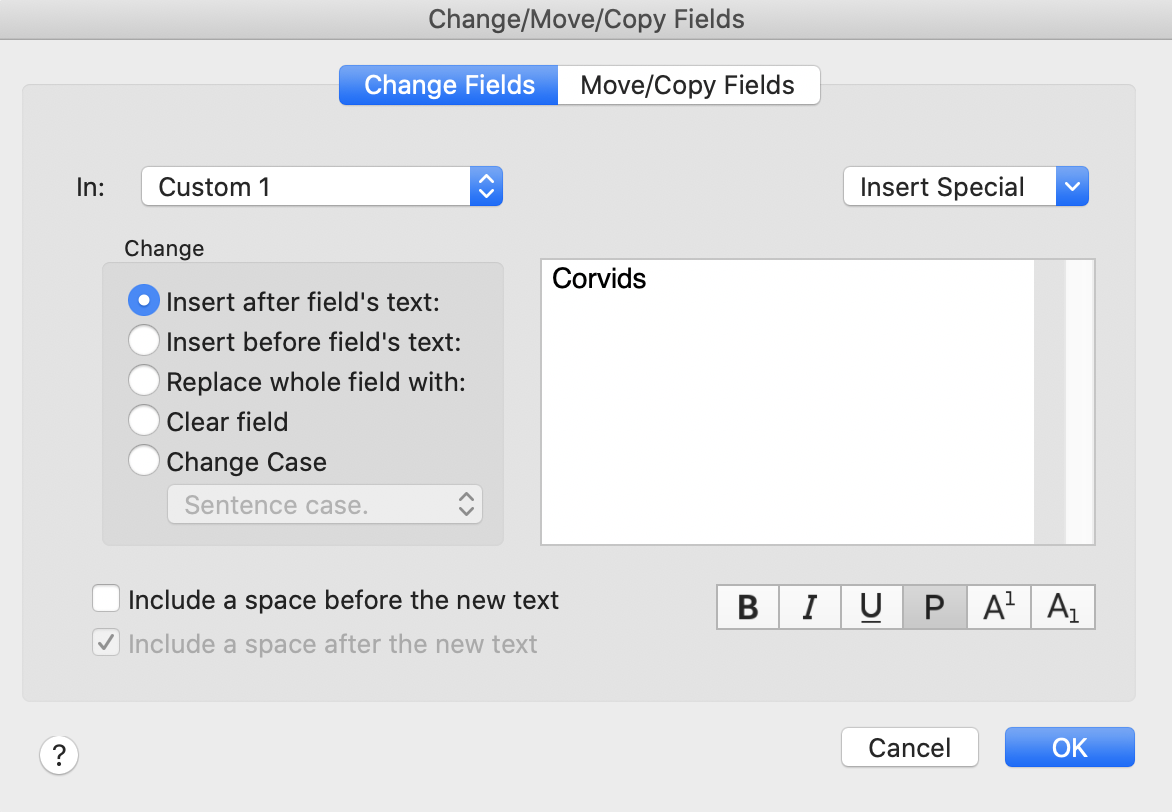
Task: Open the Custom 1 field dropdown
Action: tap(321, 187)
